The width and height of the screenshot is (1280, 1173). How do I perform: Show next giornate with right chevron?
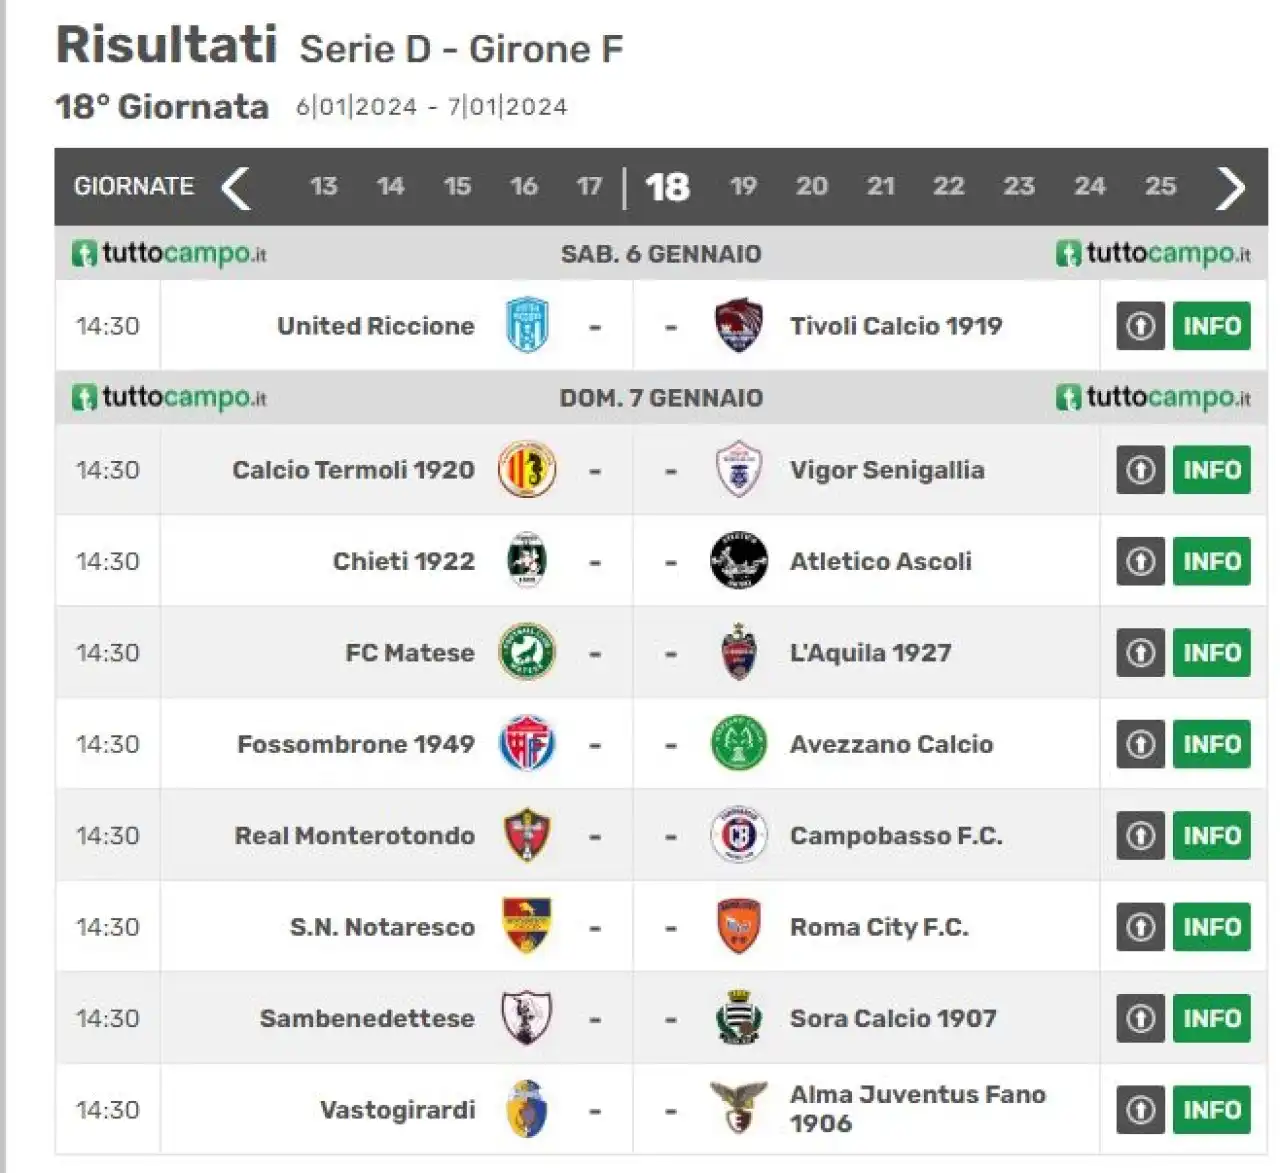[x=1231, y=187]
